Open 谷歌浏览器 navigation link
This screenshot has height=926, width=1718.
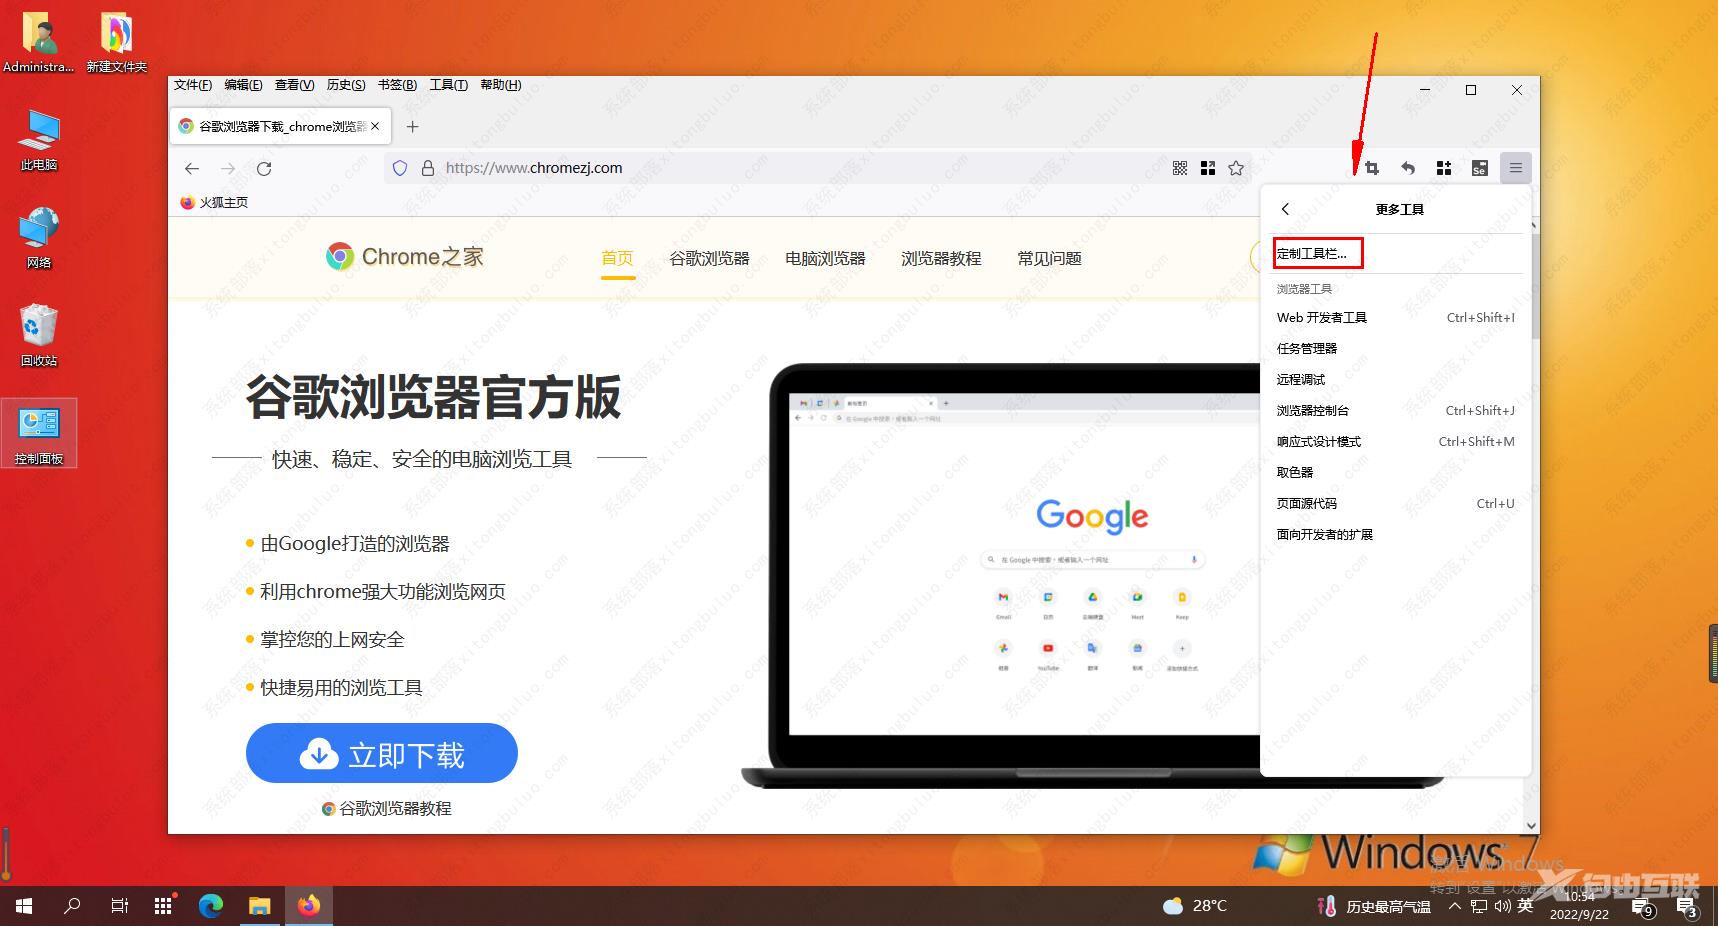[709, 258]
